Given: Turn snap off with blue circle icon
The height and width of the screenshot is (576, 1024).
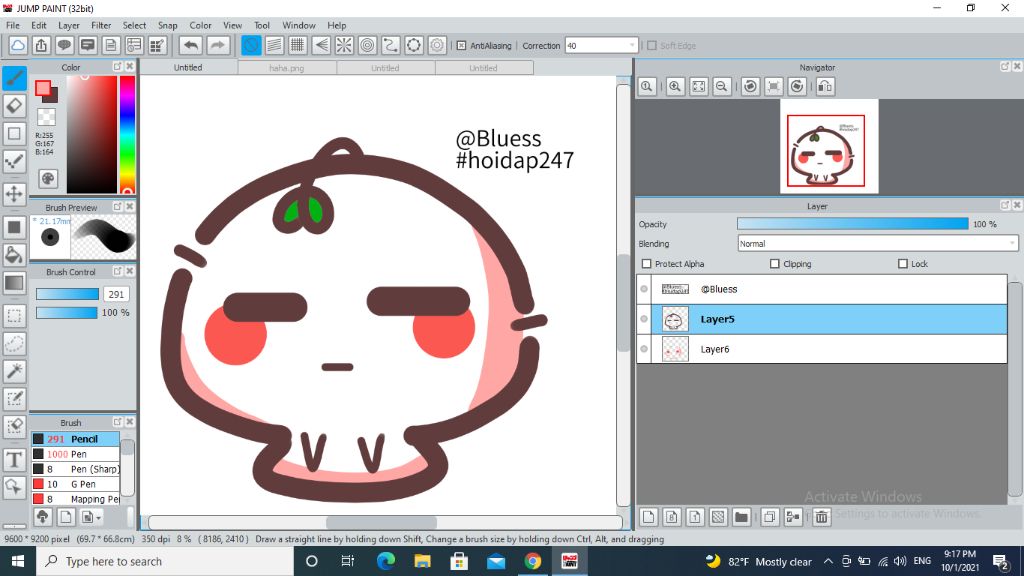Looking at the screenshot, I should (x=251, y=45).
